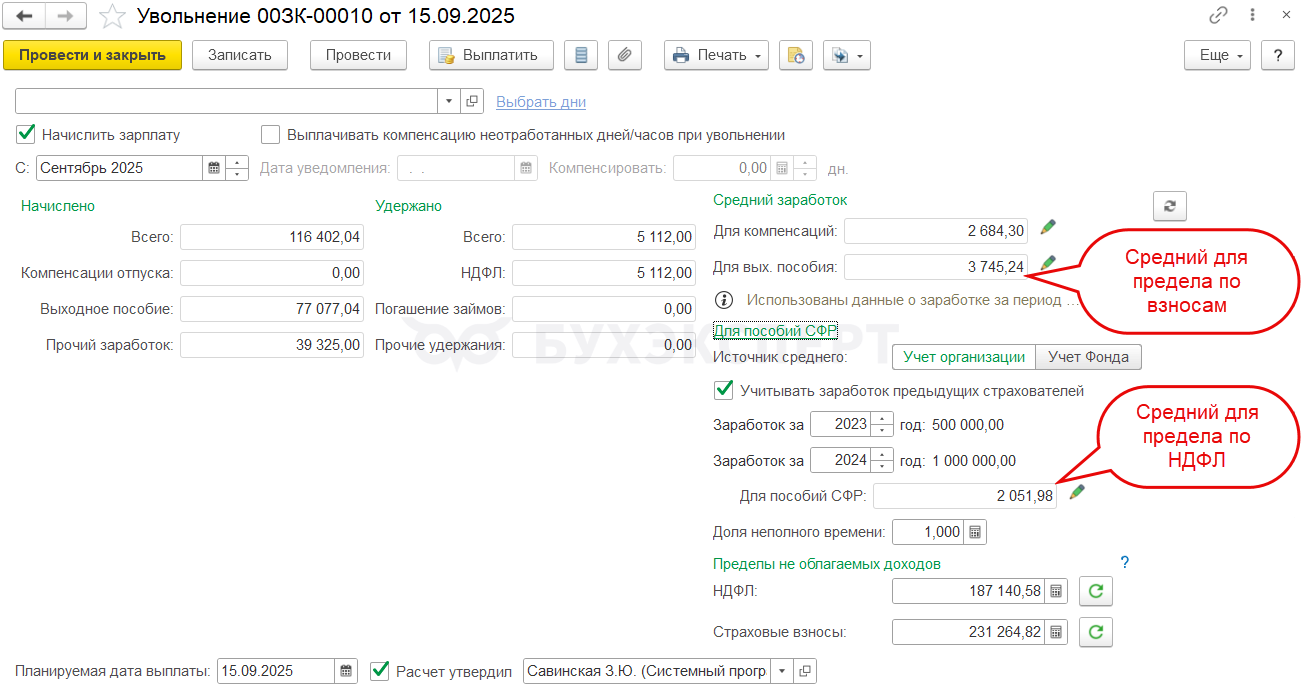Click the Погашение займов field
Screen dimensions: 1301x690
pyautogui.click(x=604, y=309)
